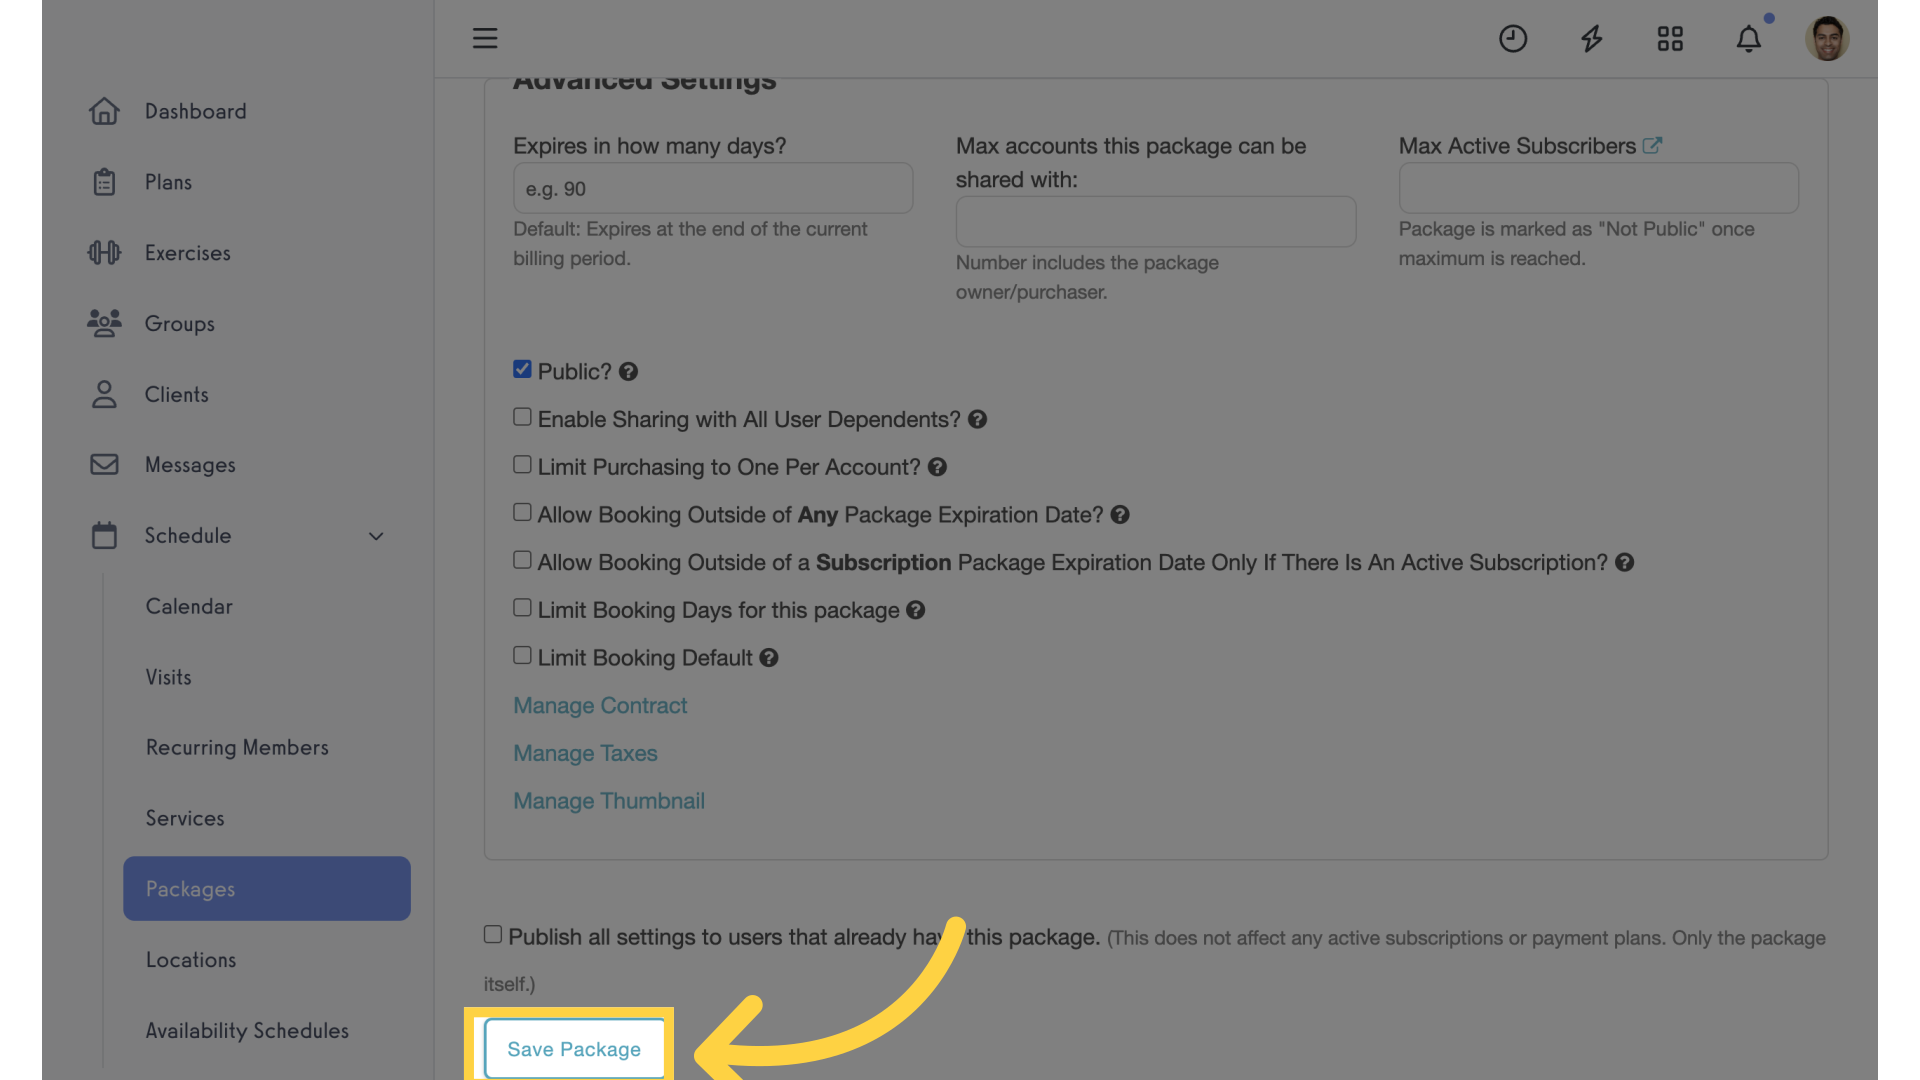Viewport: 1920px width, 1080px height.
Task: Click the Plans icon in sidebar
Action: coord(103,182)
